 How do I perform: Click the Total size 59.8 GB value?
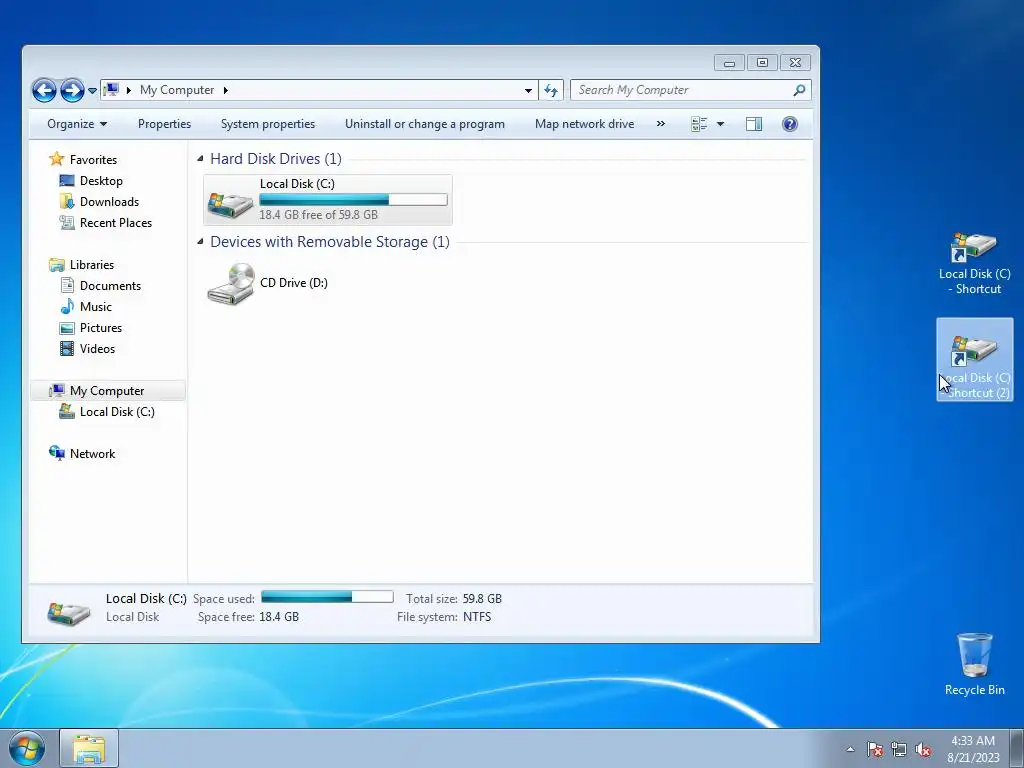[x=483, y=598]
